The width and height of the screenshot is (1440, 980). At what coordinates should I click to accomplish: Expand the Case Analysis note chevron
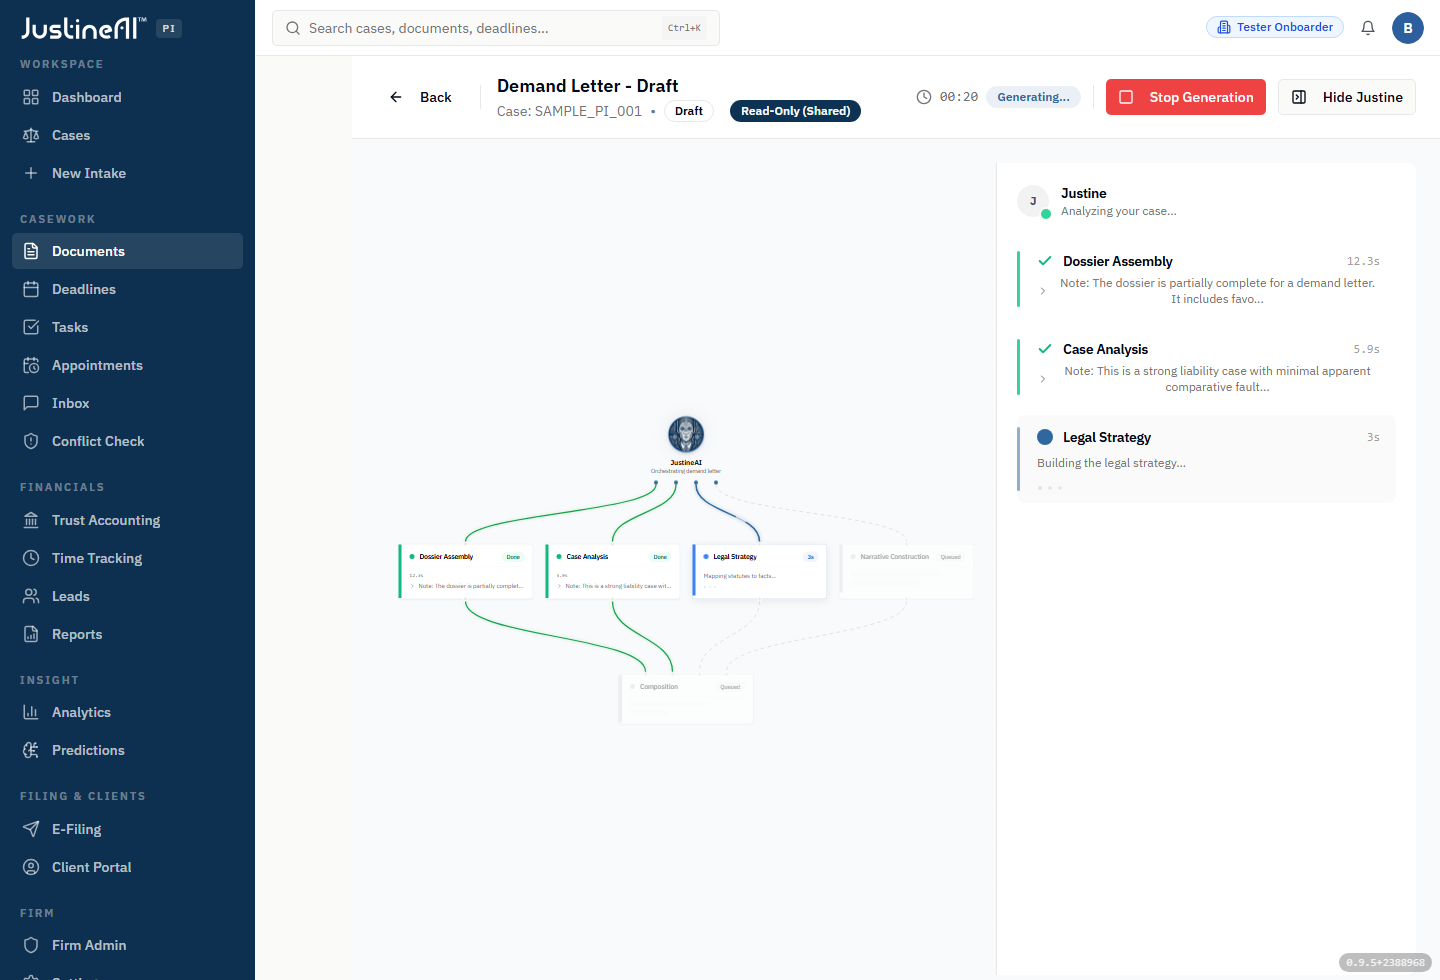pyautogui.click(x=1043, y=379)
